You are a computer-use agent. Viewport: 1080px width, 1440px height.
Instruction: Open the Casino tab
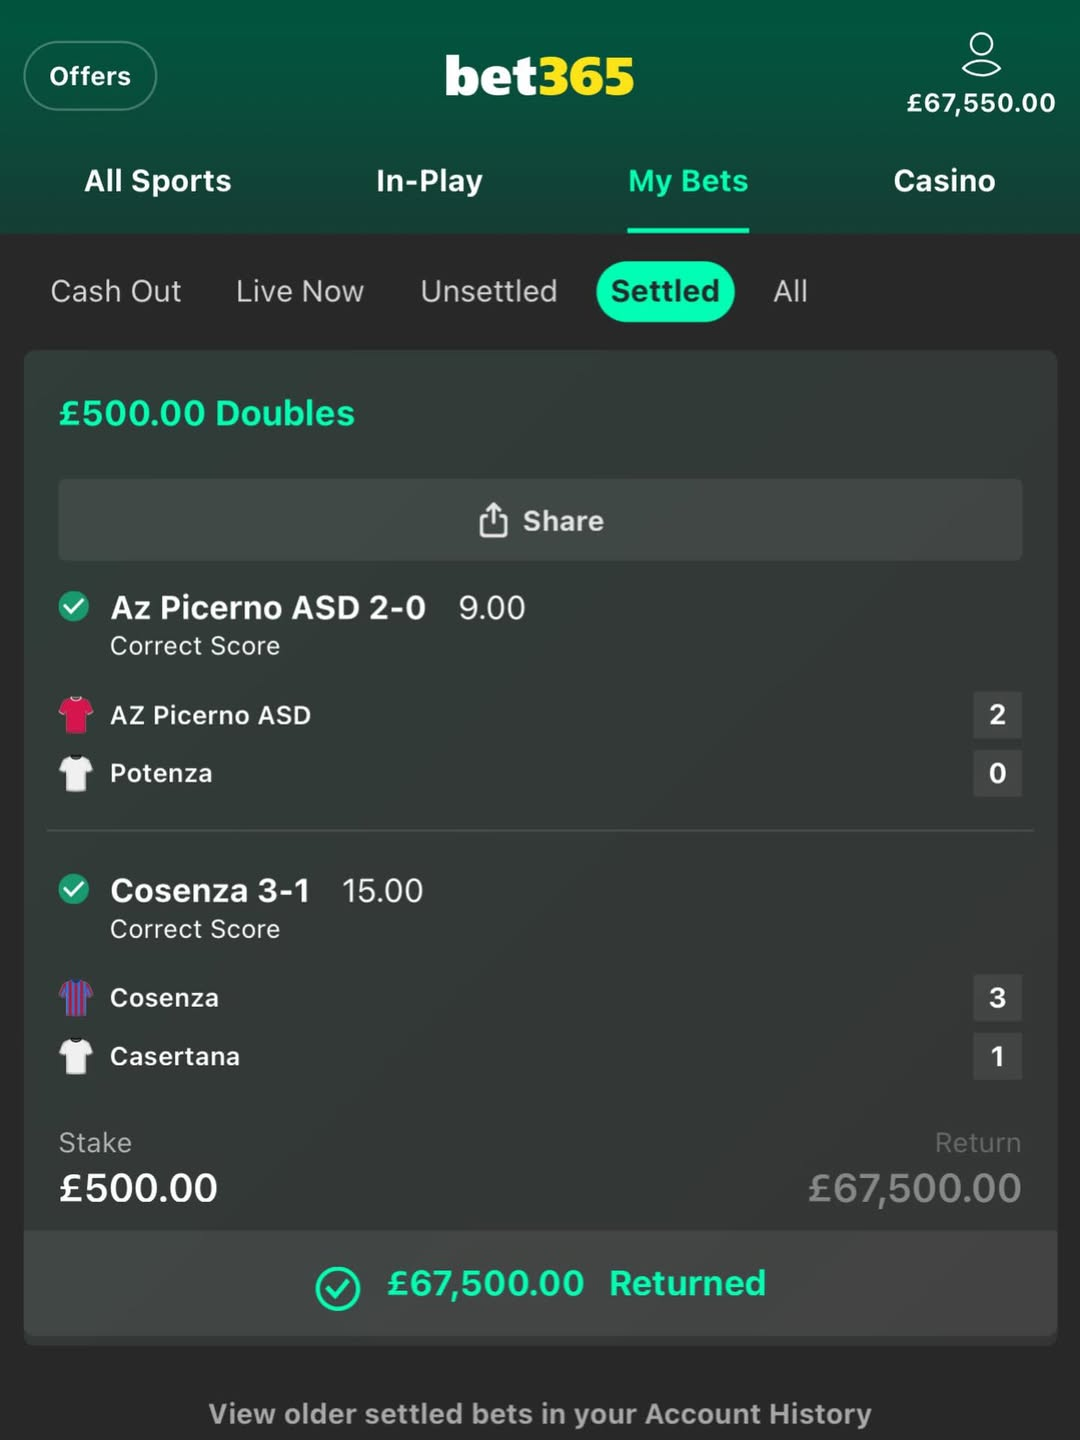(944, 181)
